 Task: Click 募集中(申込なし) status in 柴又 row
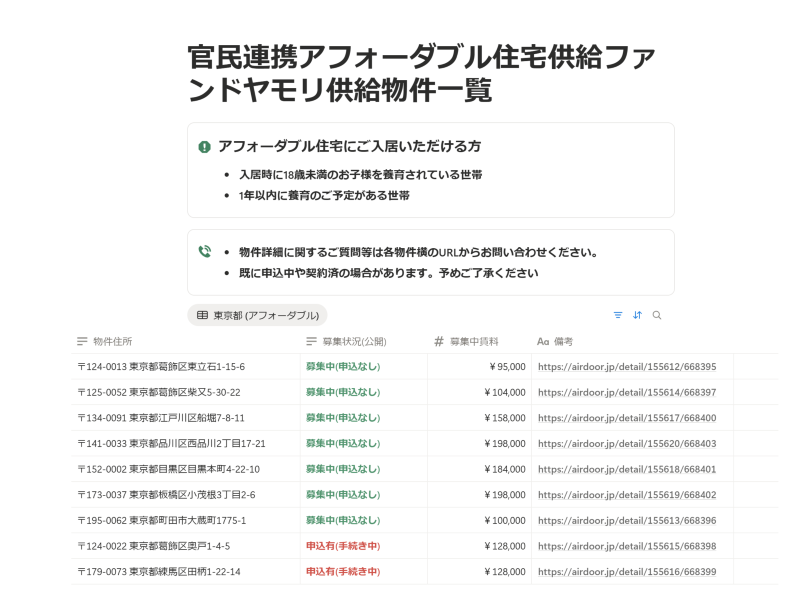tap(343, 392)
